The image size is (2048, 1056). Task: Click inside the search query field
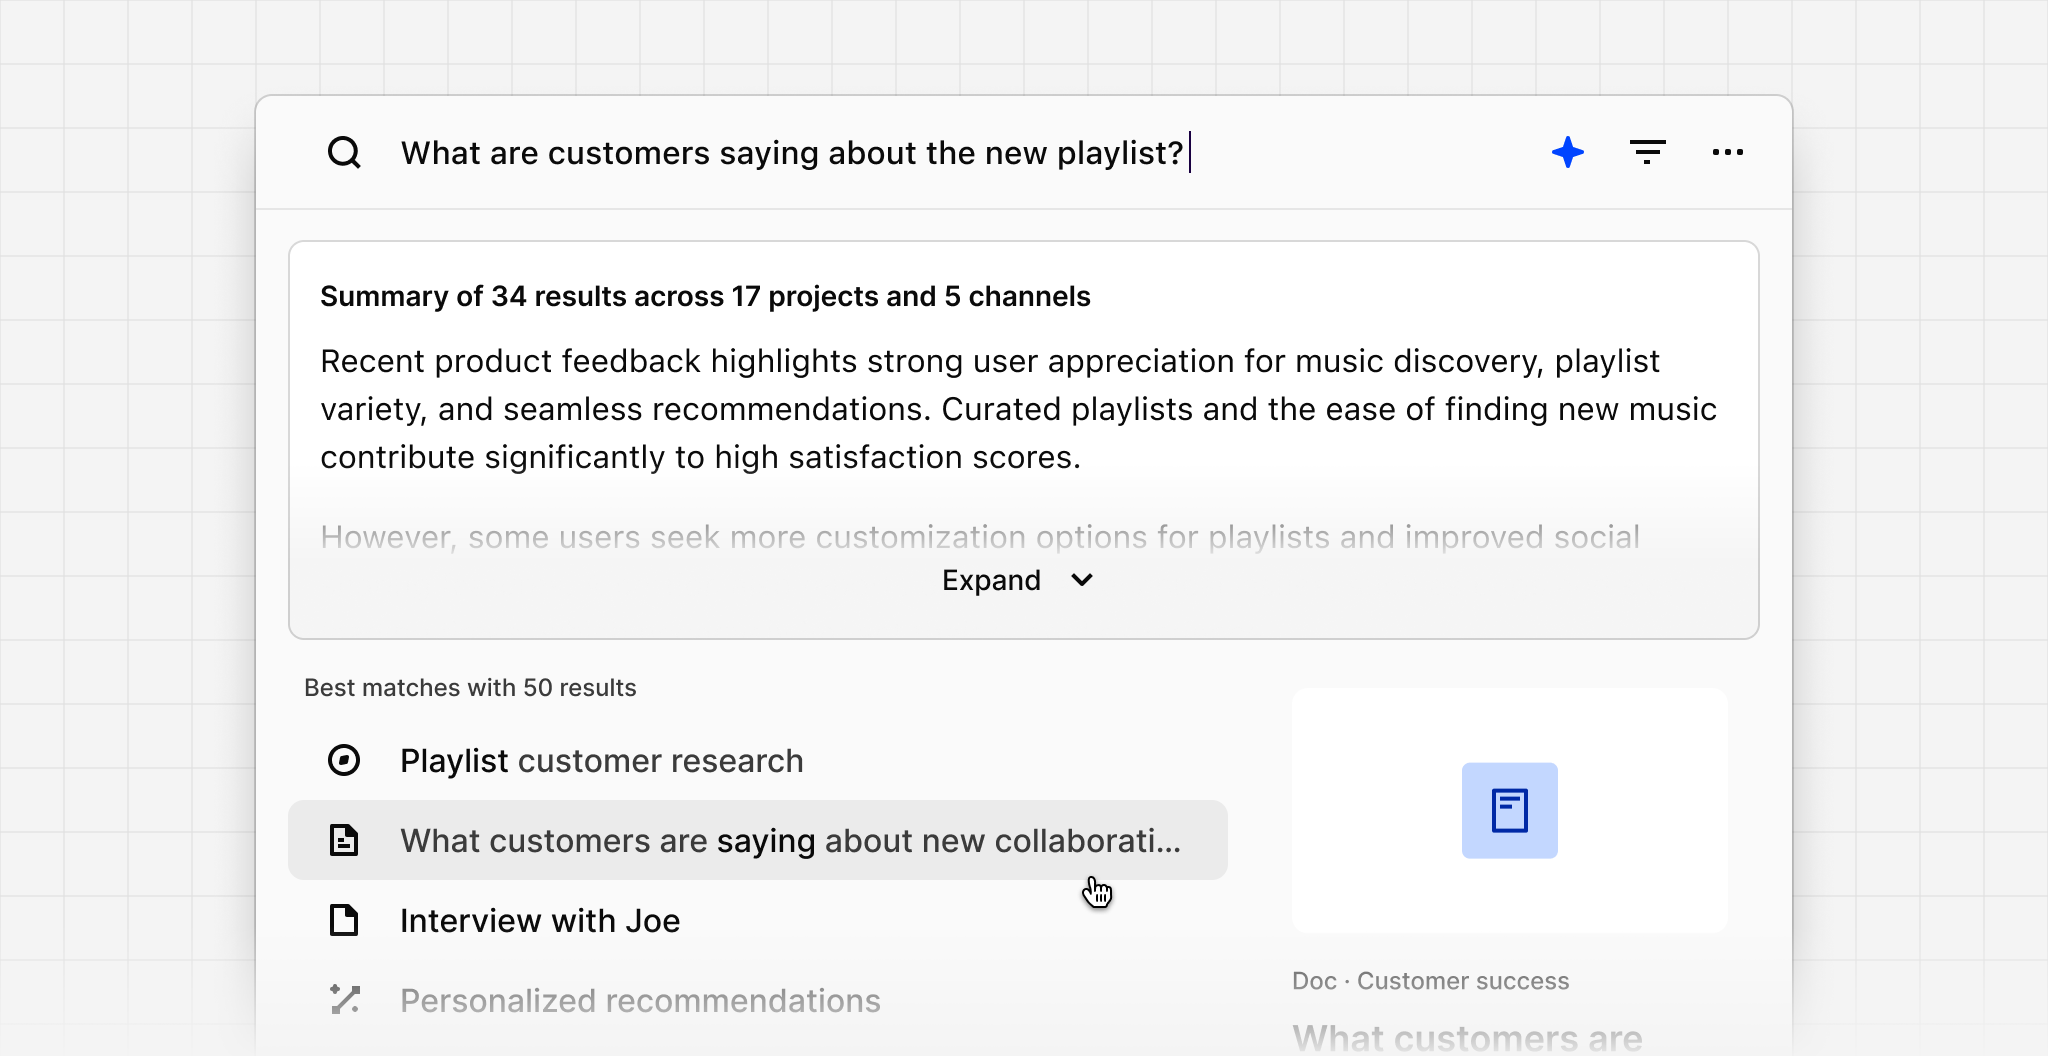click(x=790, y=152)
